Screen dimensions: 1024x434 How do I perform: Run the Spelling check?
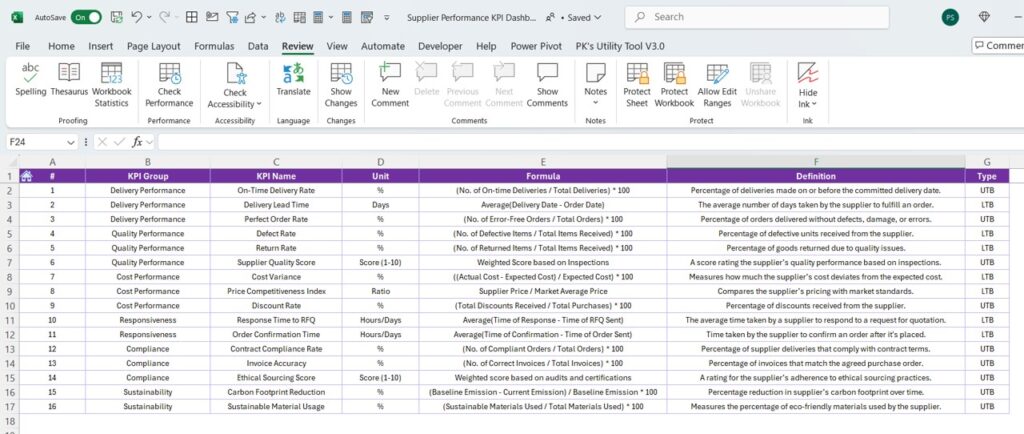tap(31, 80)
